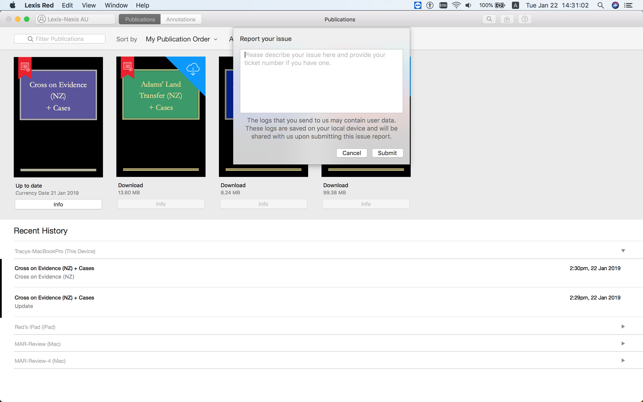Click the issue description text area
Screen dimensions: 643x402
[x=321, y=81]
